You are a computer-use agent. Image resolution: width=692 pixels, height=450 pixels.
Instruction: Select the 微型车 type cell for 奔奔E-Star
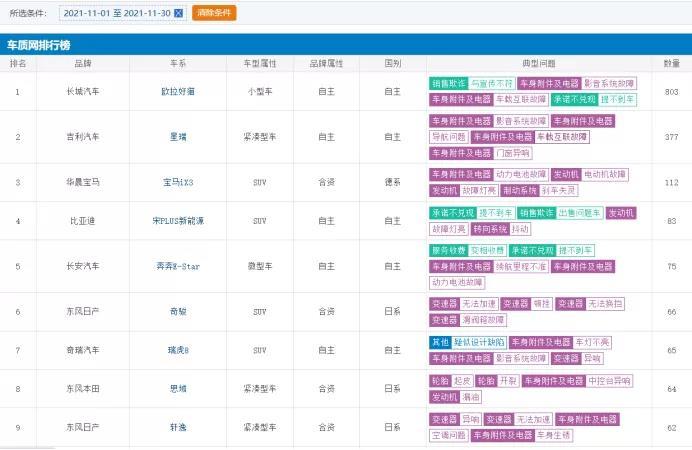pos(260,266)
